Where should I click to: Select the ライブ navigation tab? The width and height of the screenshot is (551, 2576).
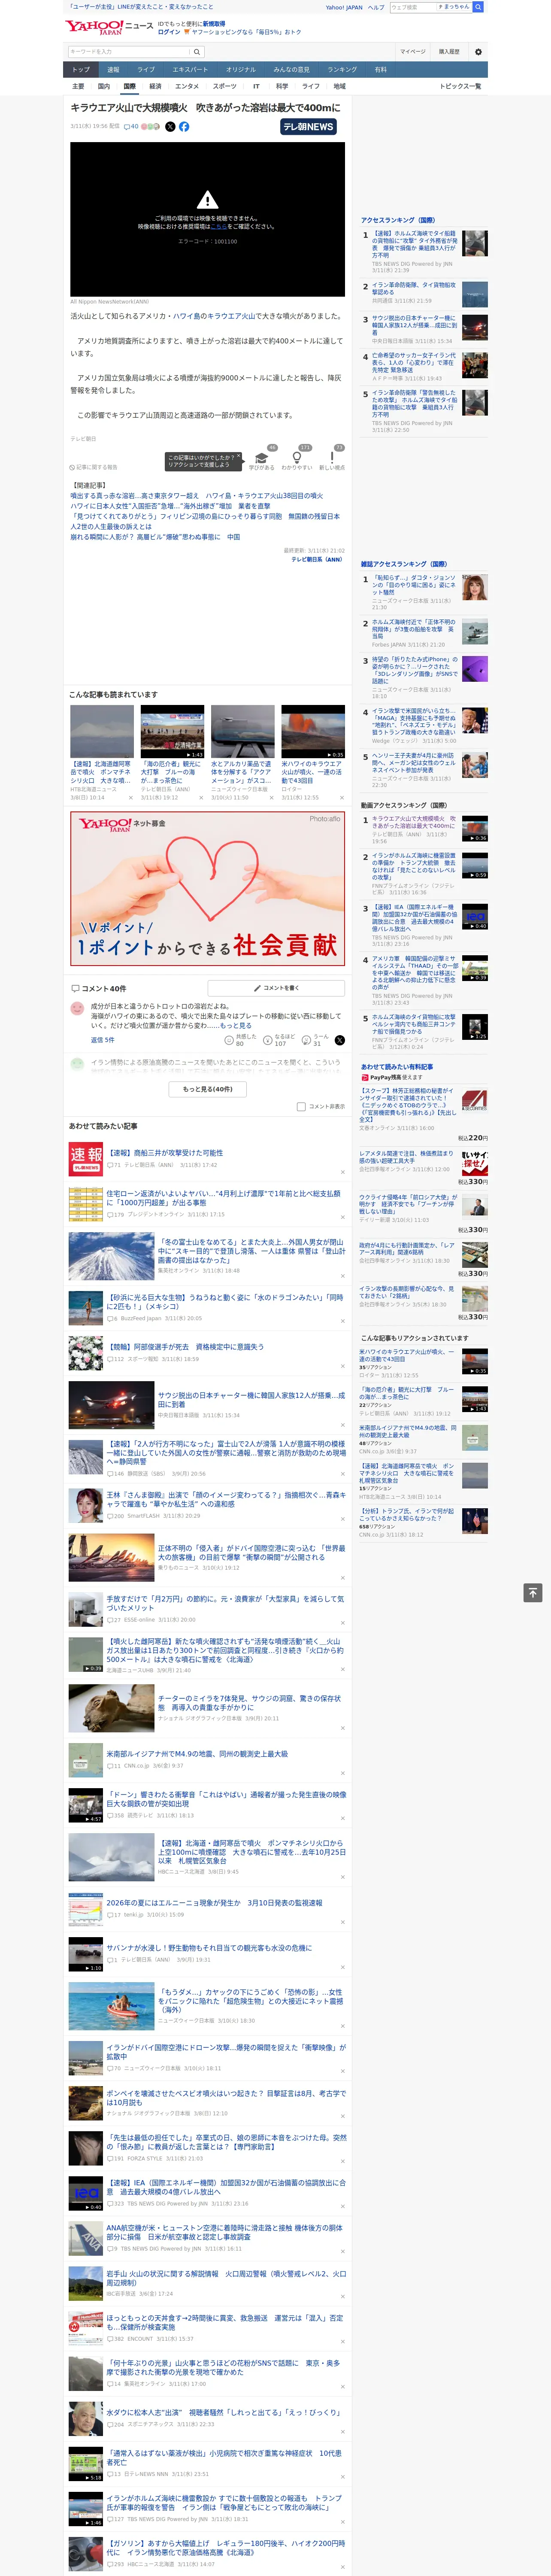coord(146,70)
